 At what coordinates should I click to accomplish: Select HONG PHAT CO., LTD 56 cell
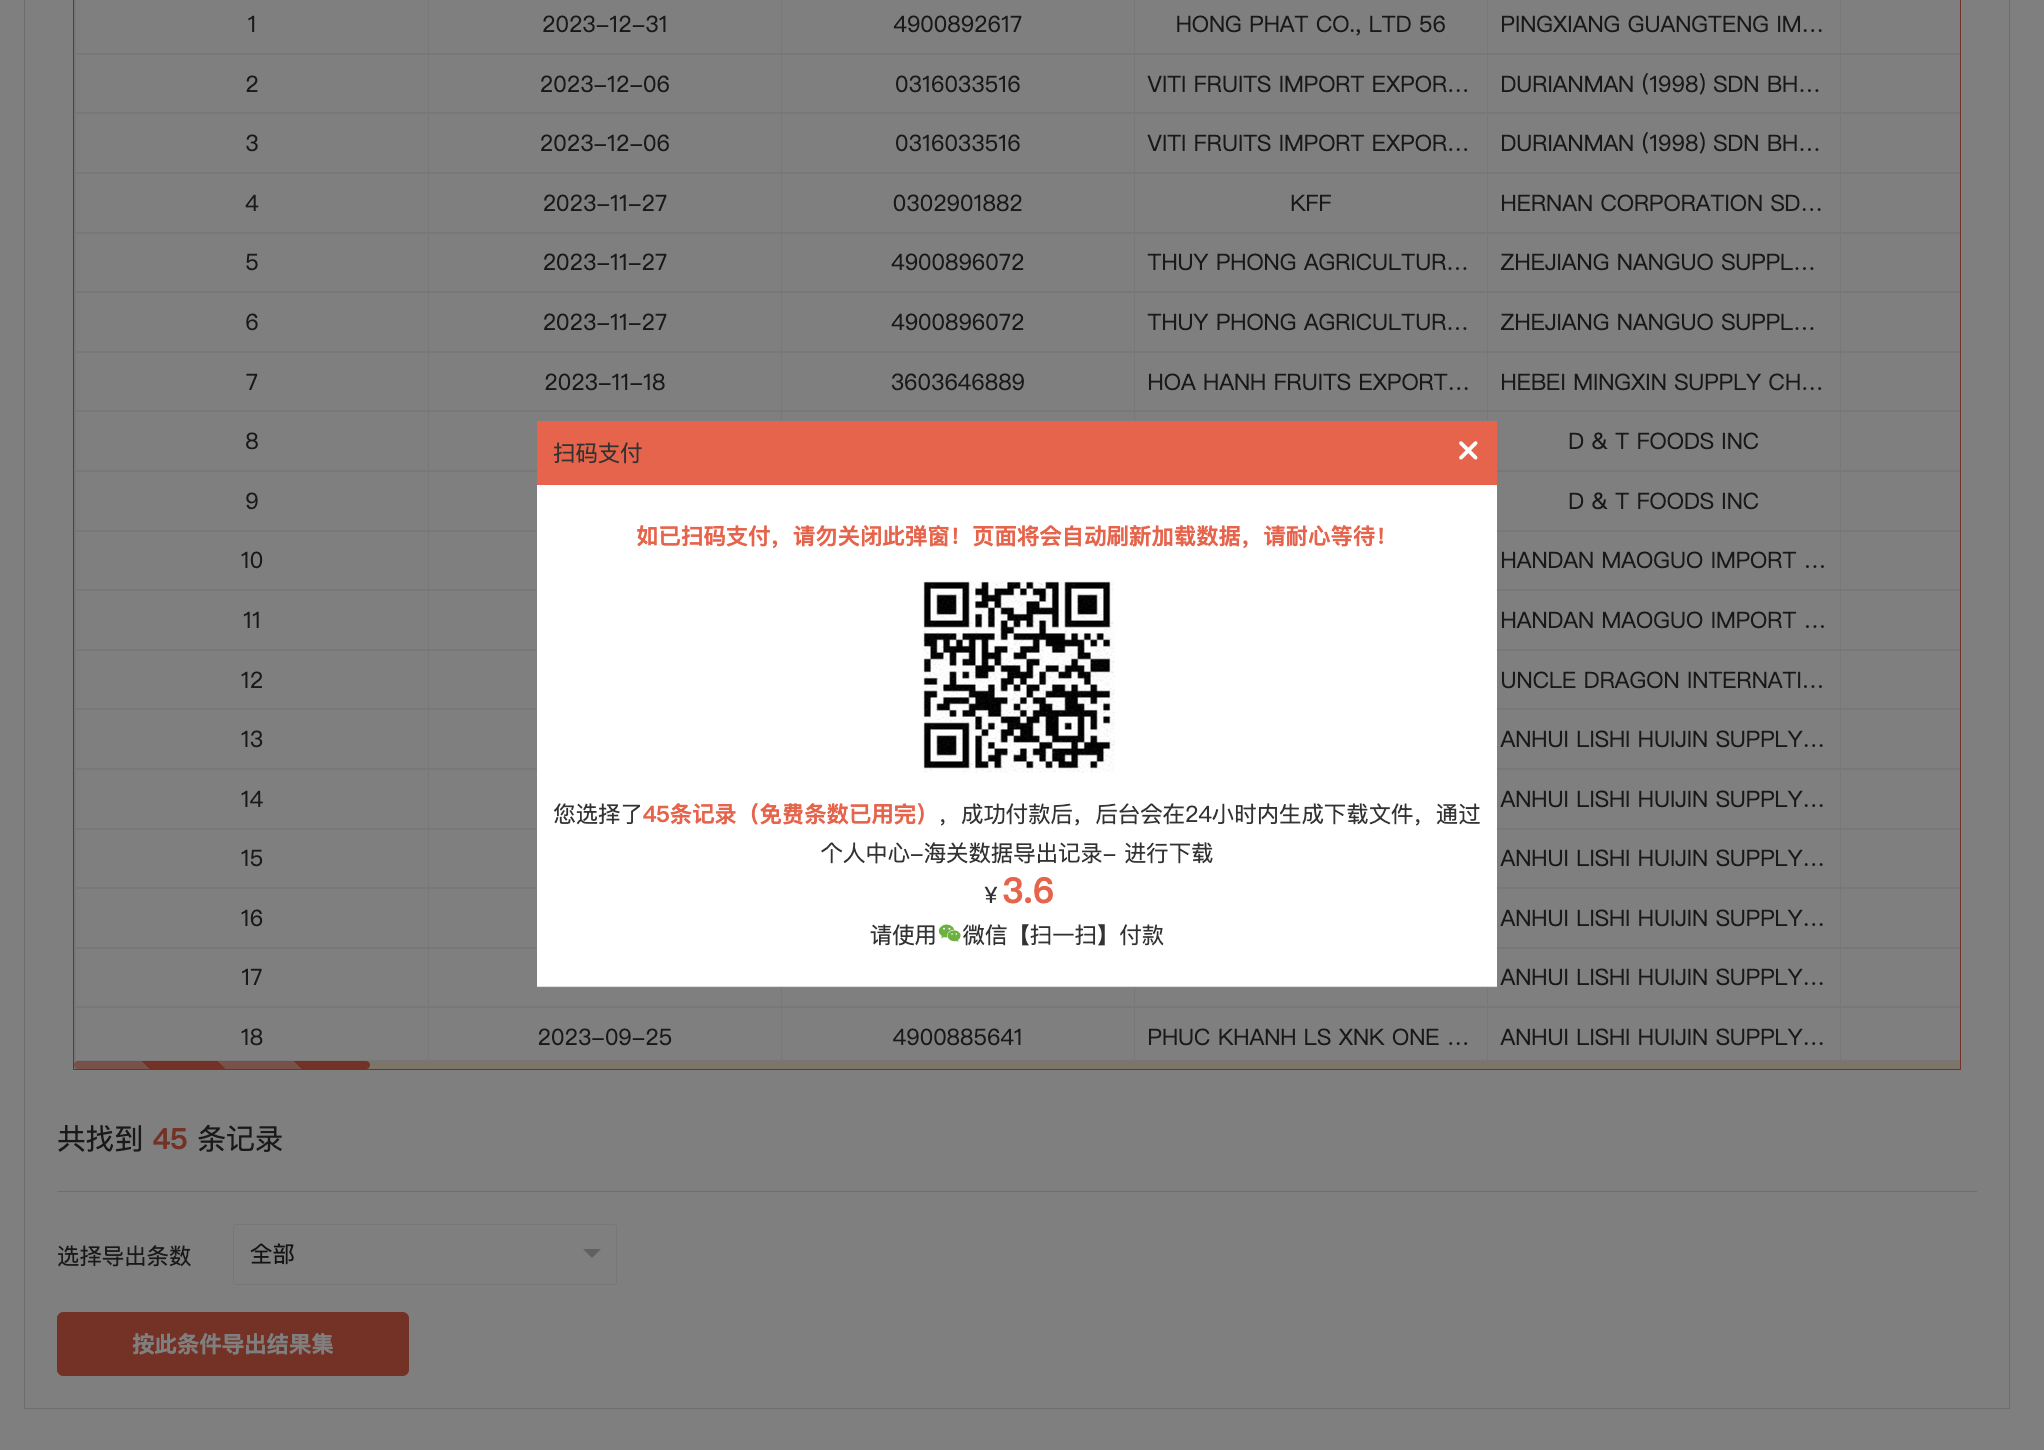tap(1310, 24)
